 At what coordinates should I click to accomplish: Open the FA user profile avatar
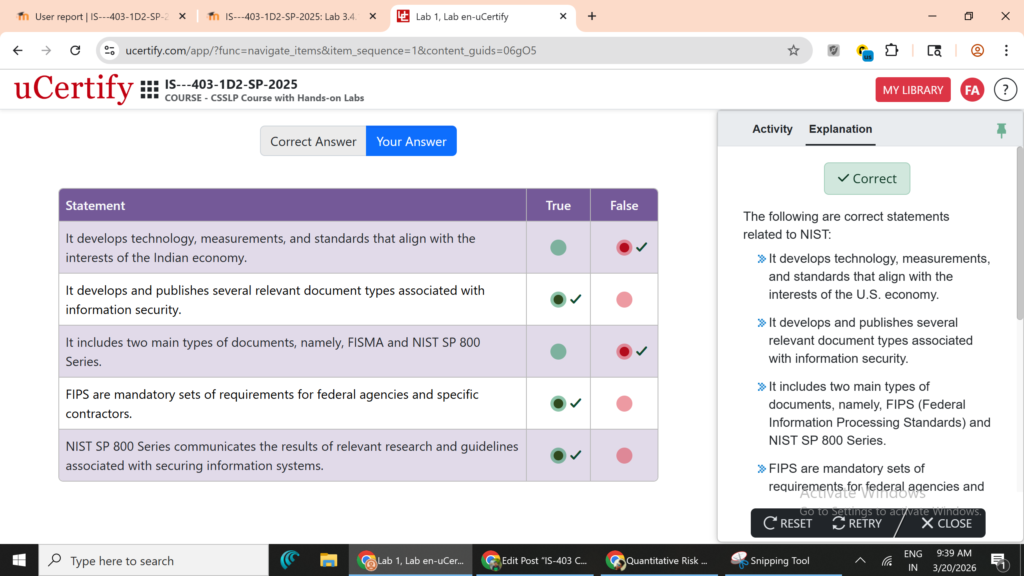(x=972, y=90)
